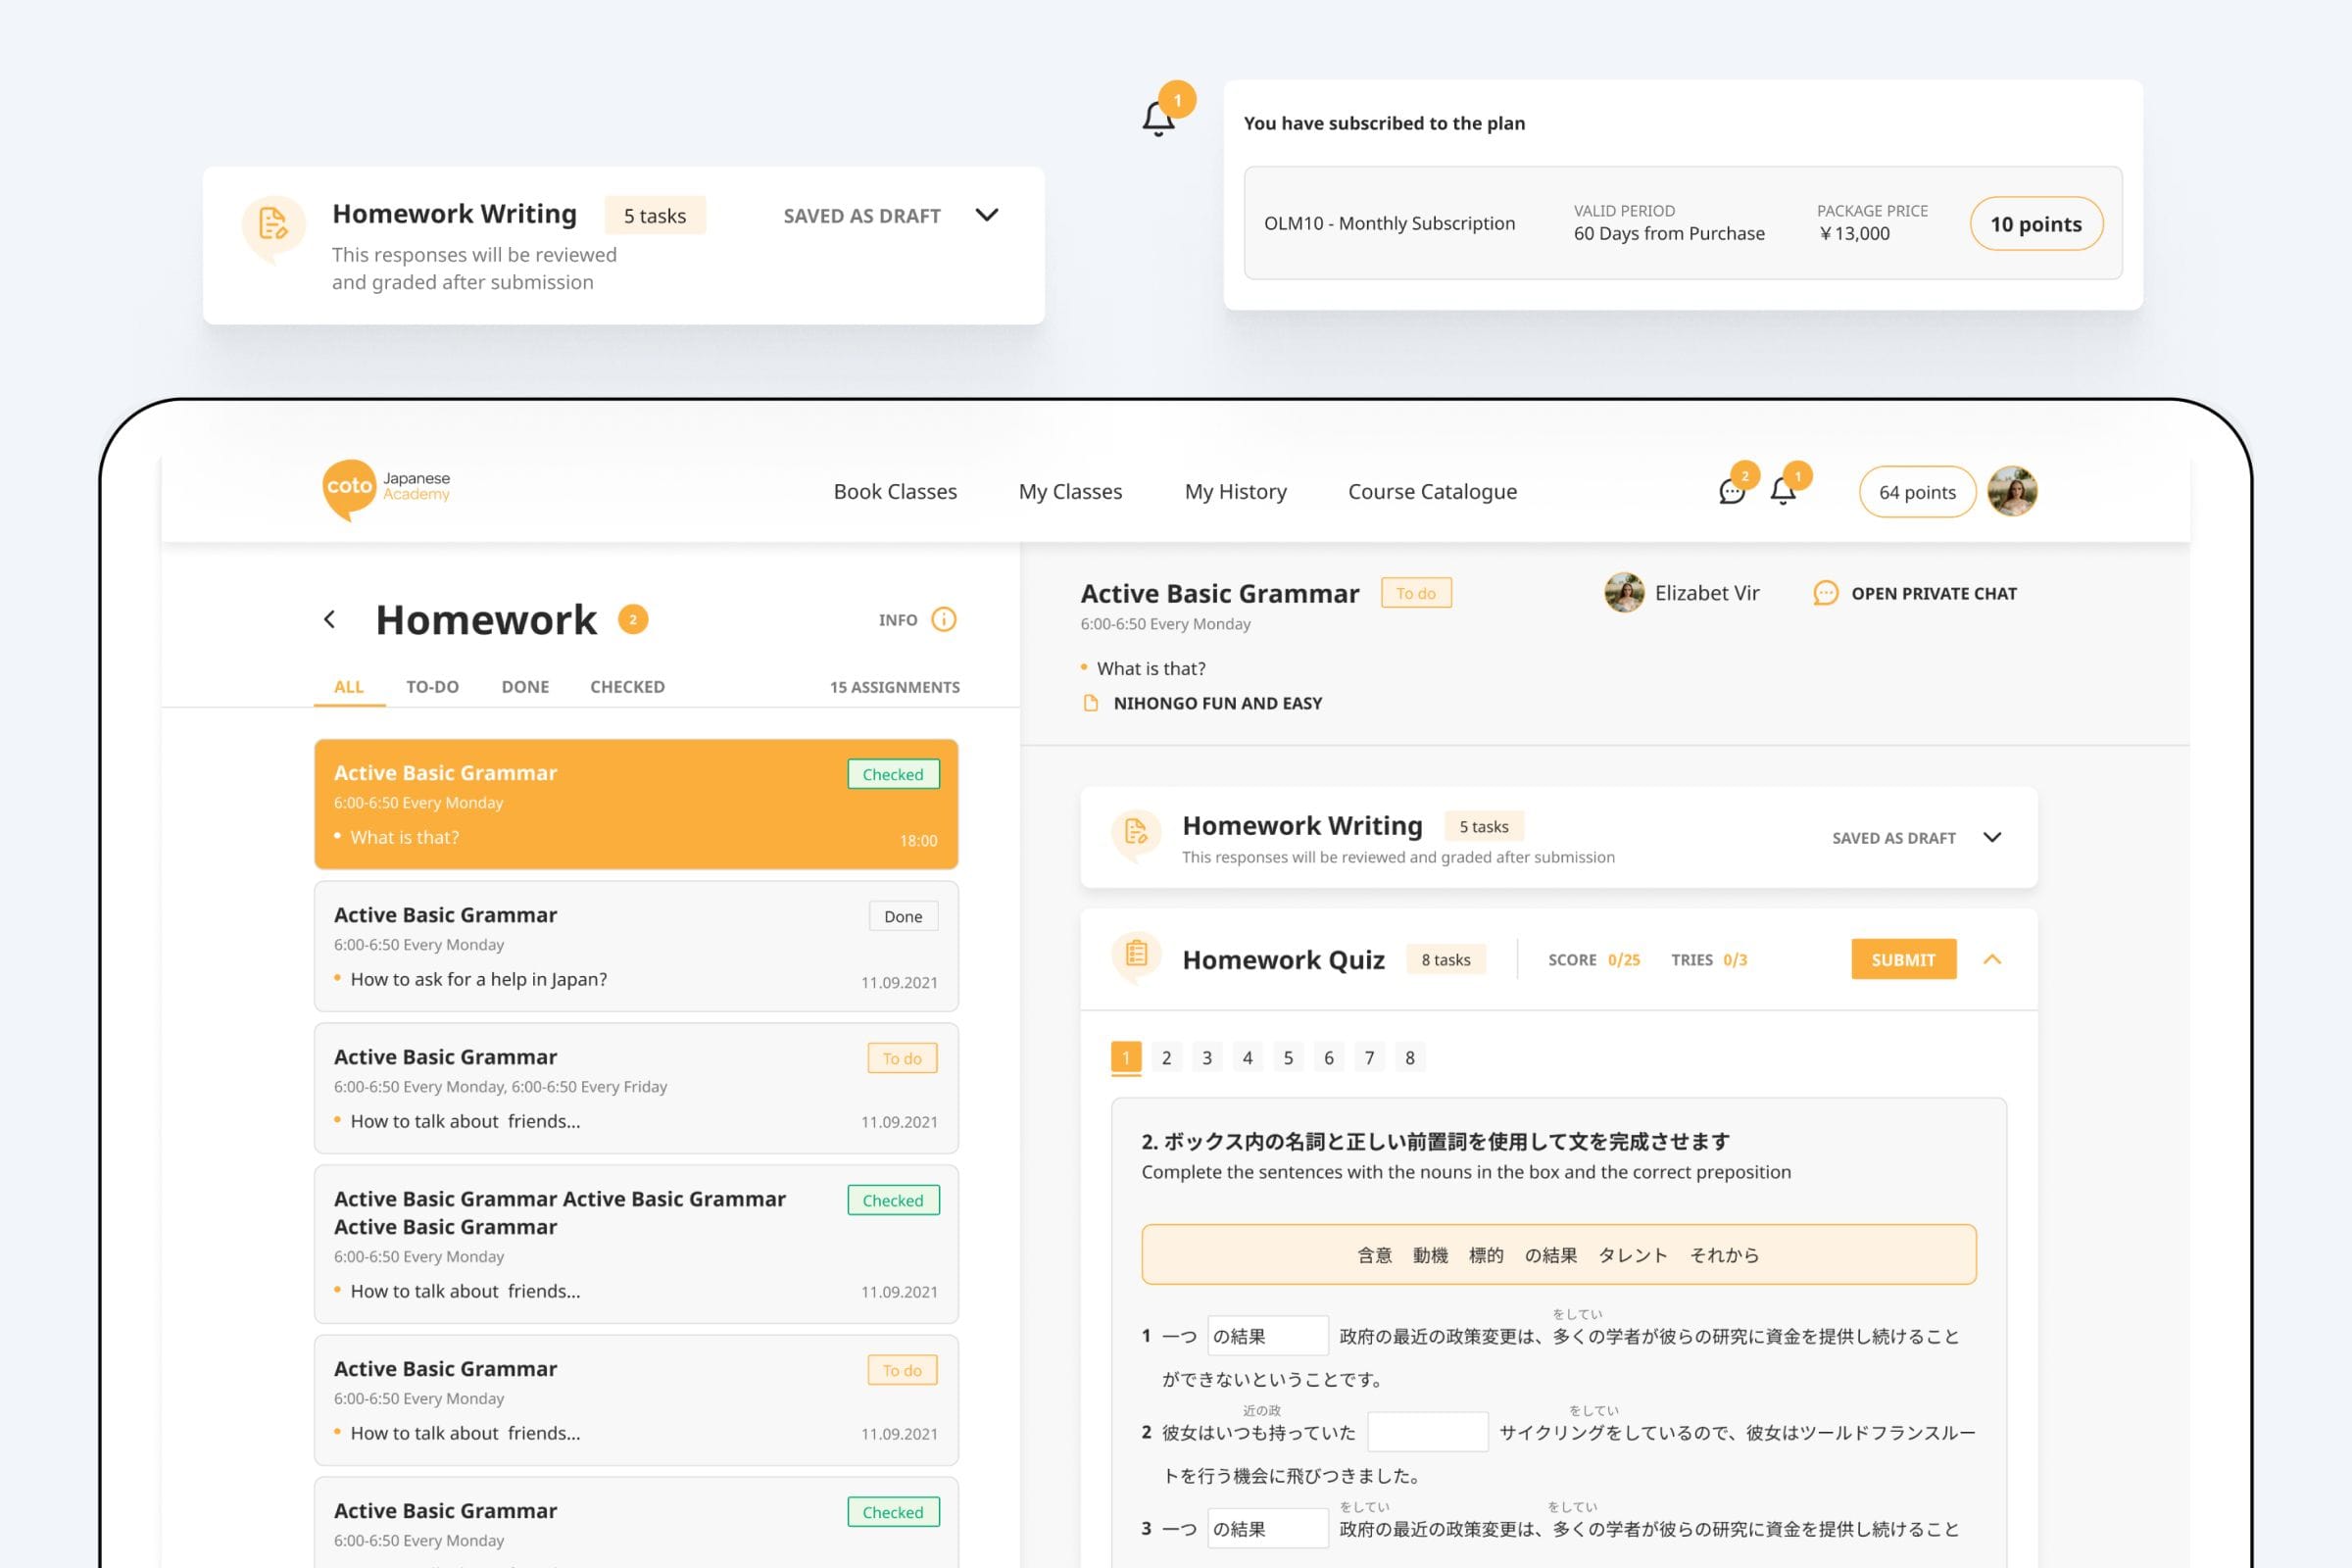
Task: Go to quiz question 2
Action: click(x=1166, y=1057)
